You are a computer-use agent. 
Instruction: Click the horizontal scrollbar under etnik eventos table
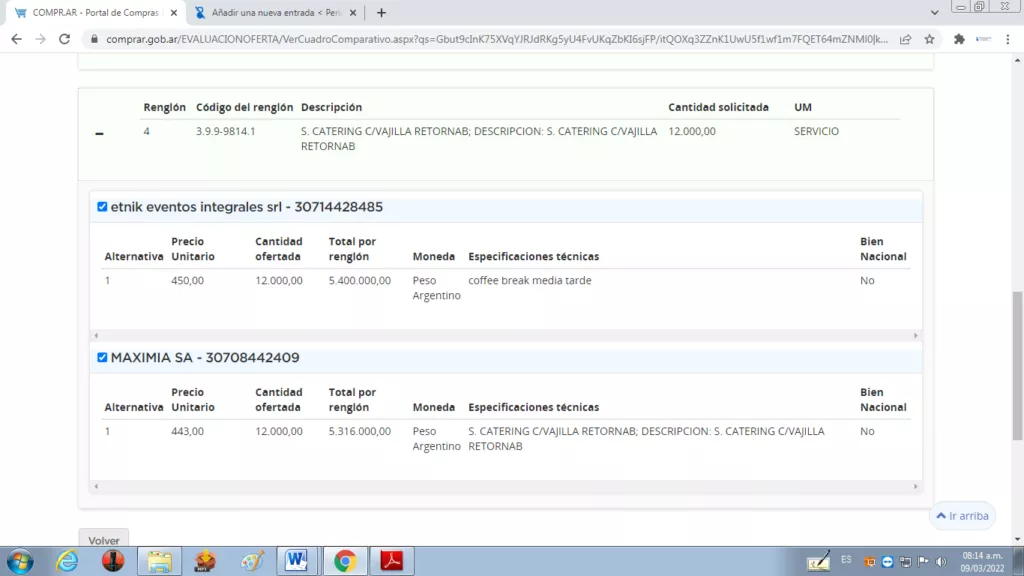click(504, 336)
